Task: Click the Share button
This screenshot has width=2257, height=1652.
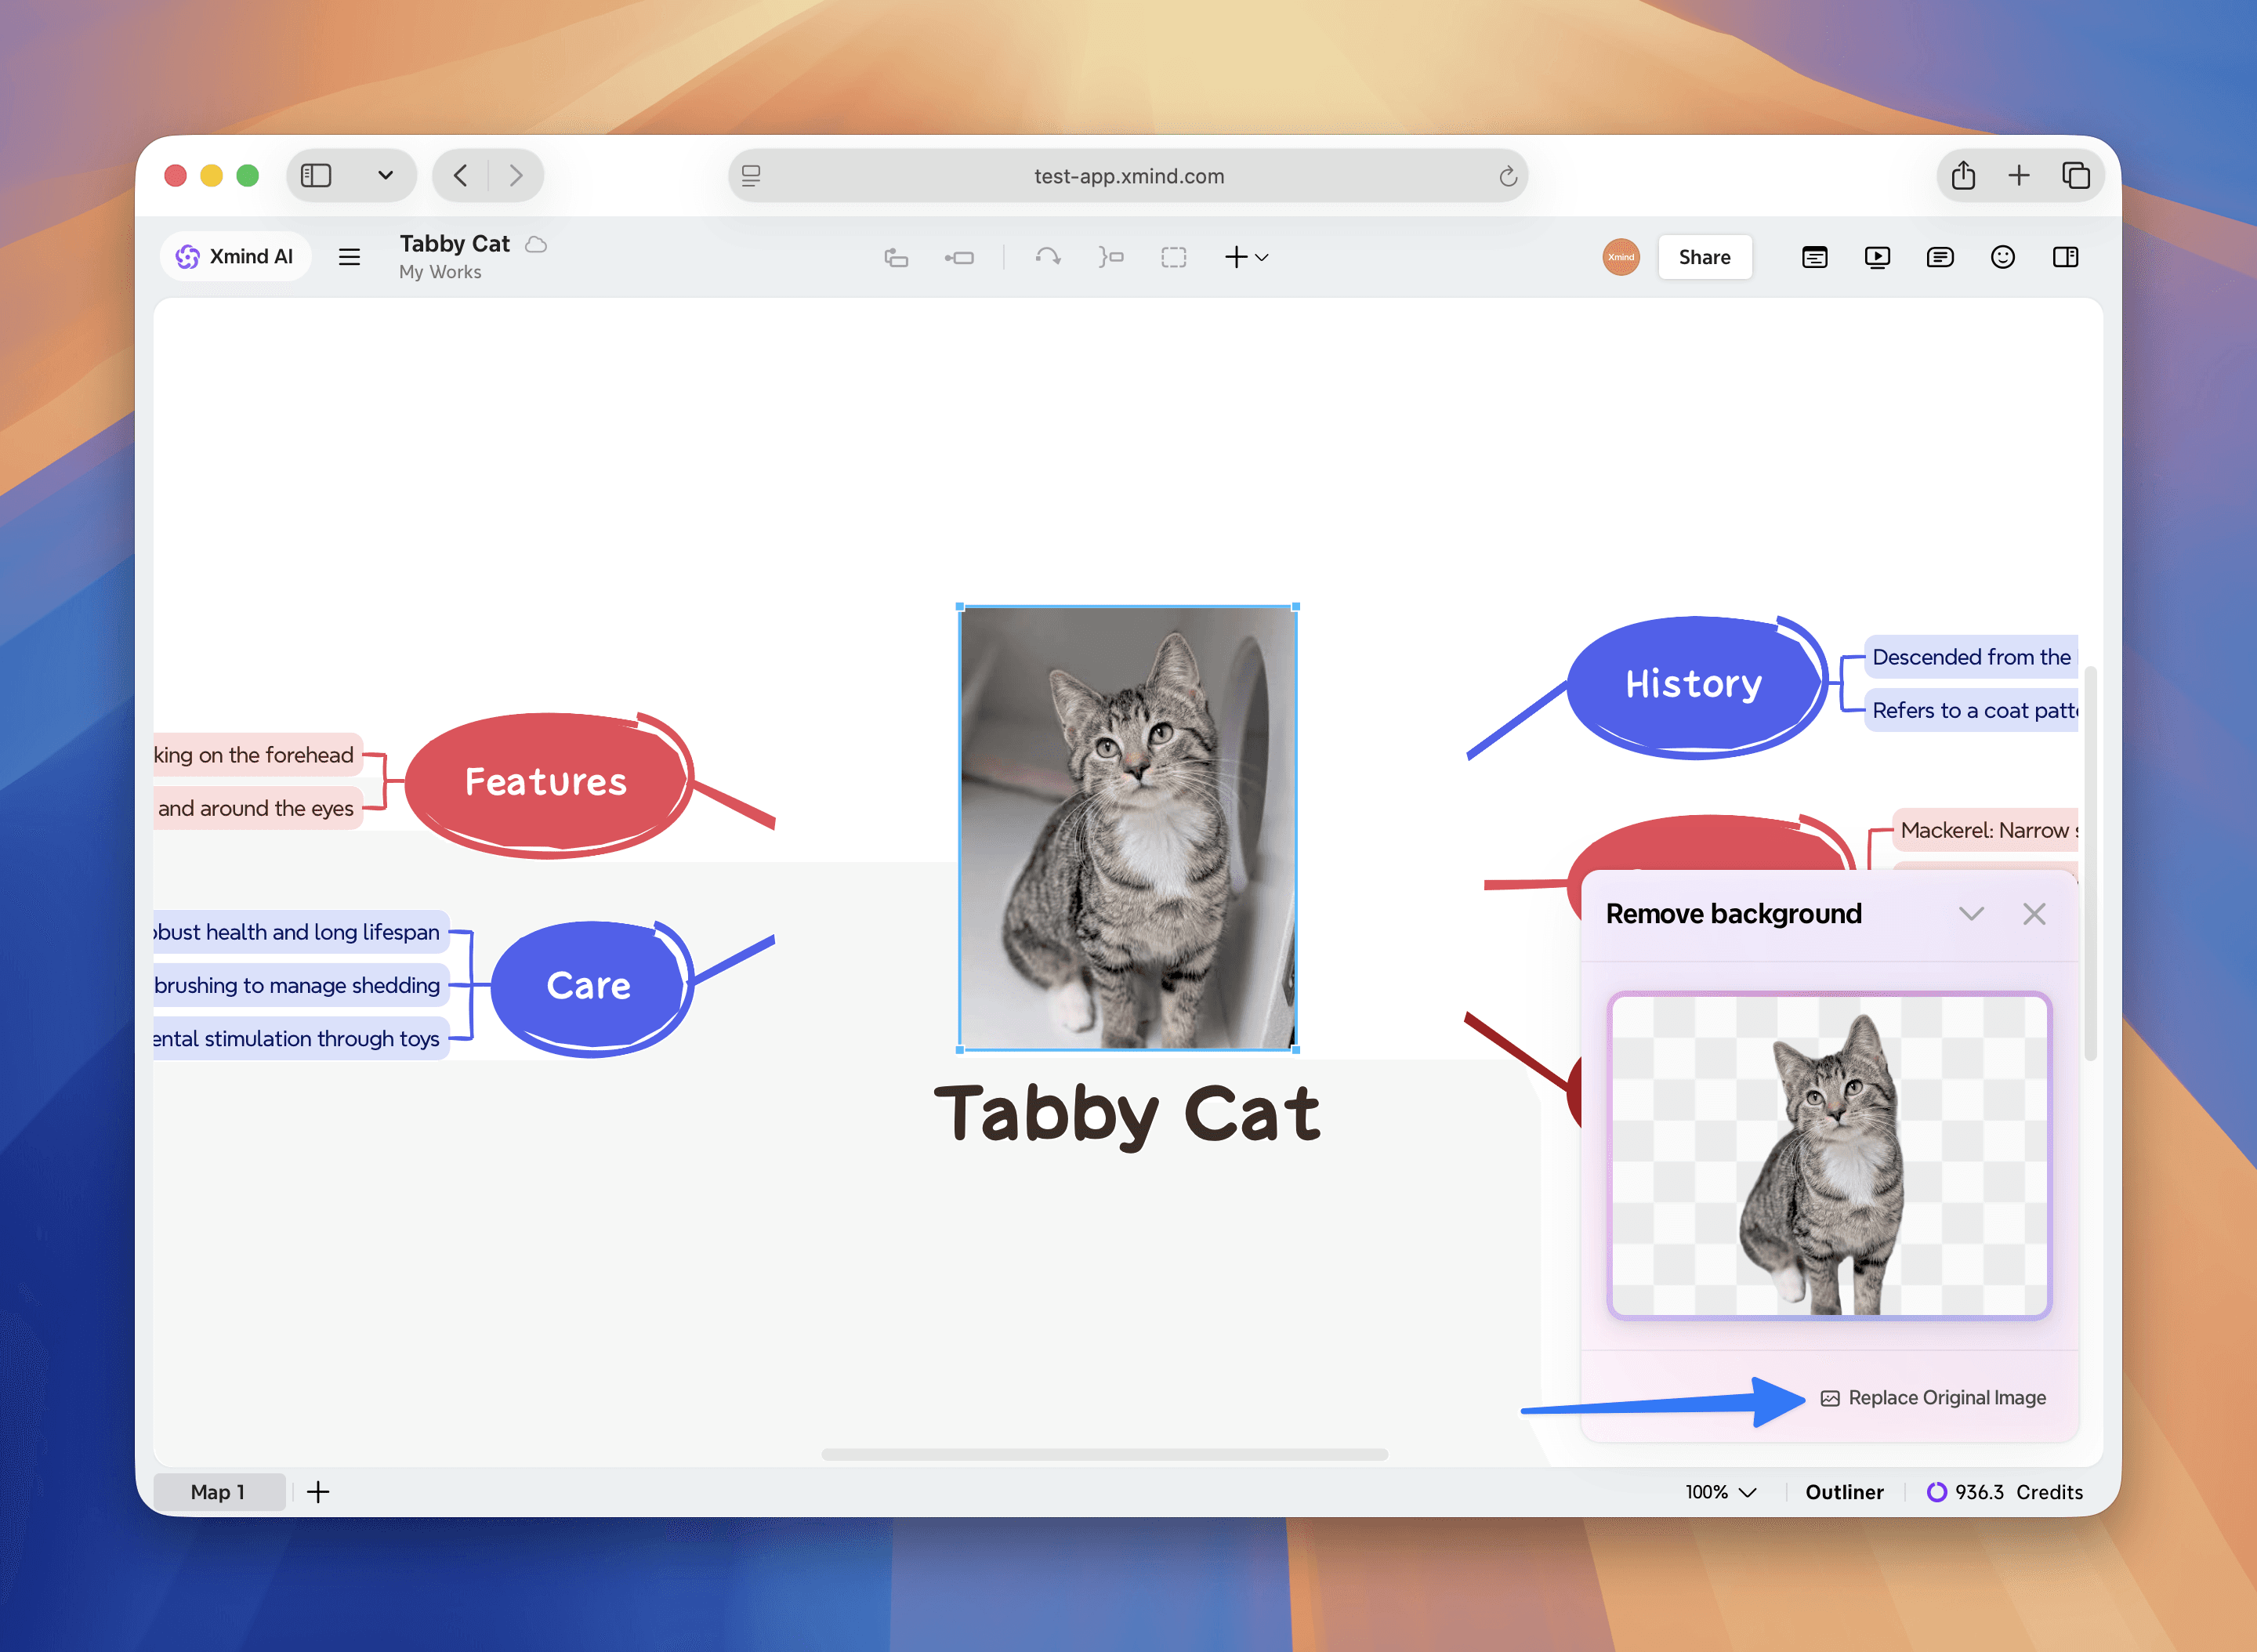Action: (1704, 257)
